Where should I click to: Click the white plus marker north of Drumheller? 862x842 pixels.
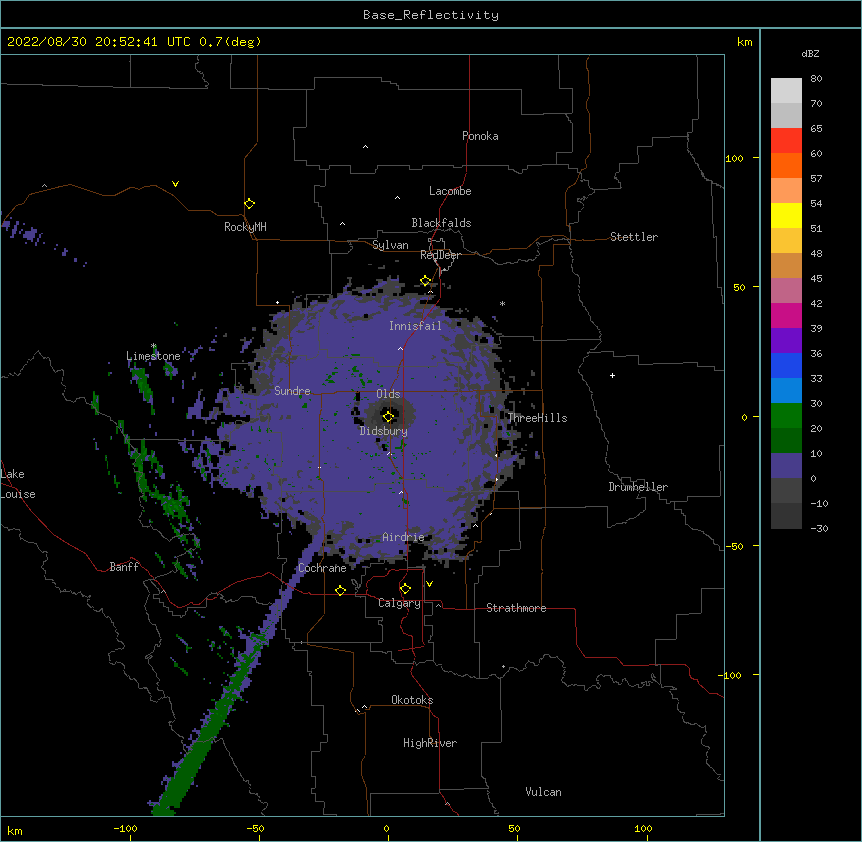(612, 375)
